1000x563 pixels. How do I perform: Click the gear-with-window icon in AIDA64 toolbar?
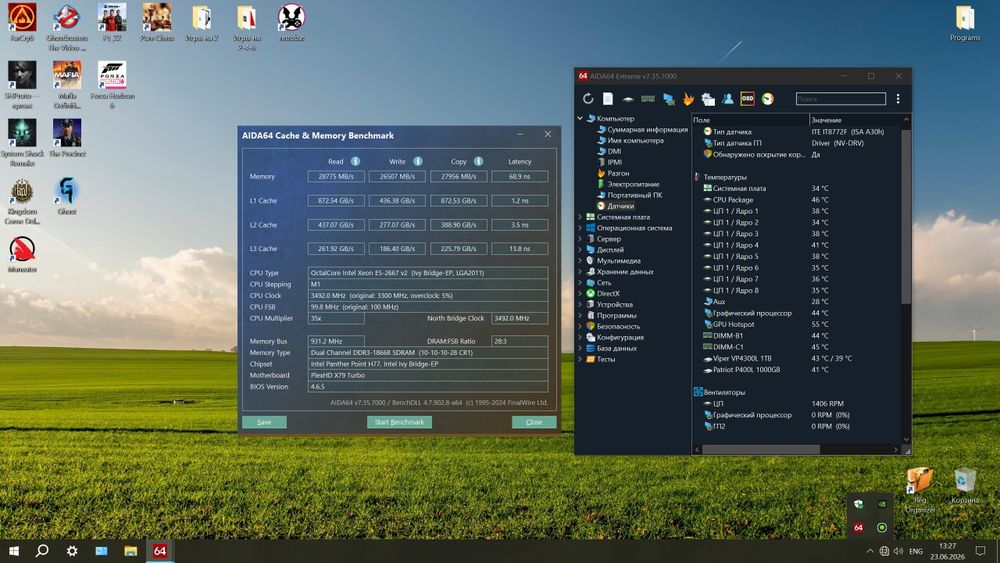(708, 99)
